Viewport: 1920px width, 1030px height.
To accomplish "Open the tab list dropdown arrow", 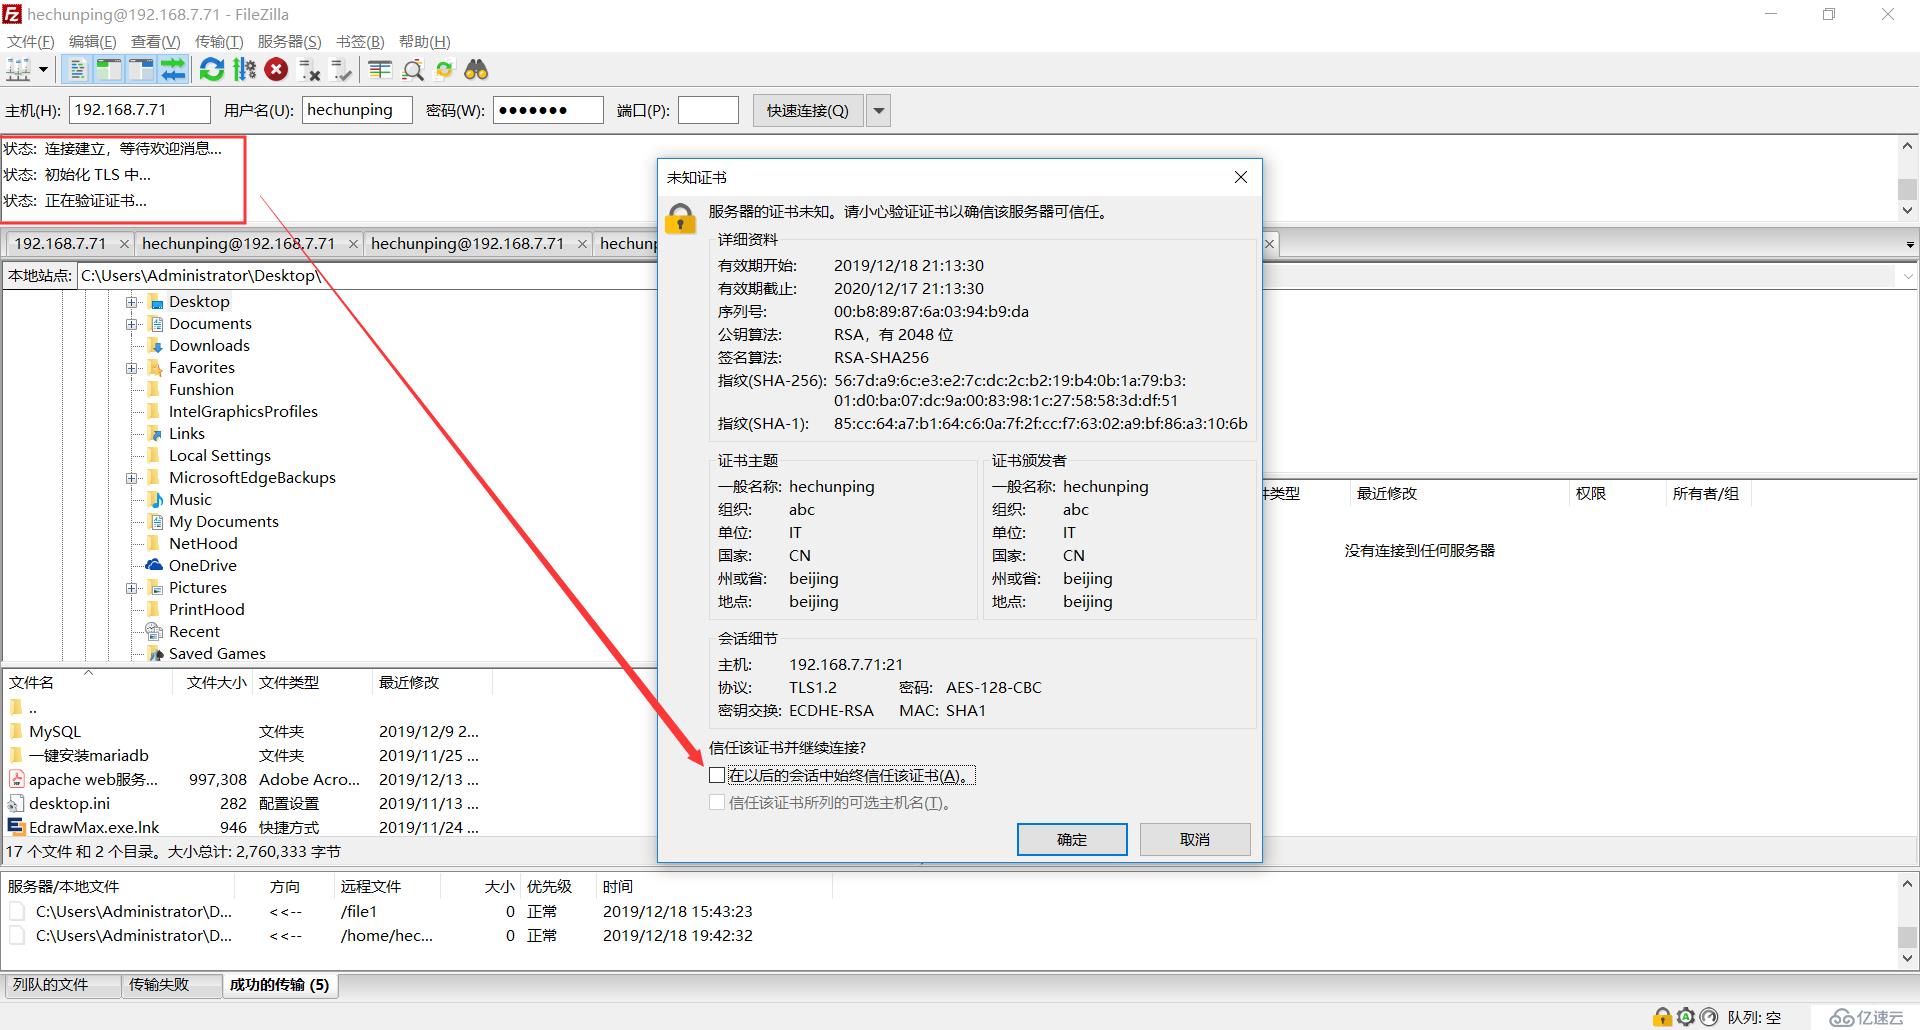I will (x=1909, y=245).
